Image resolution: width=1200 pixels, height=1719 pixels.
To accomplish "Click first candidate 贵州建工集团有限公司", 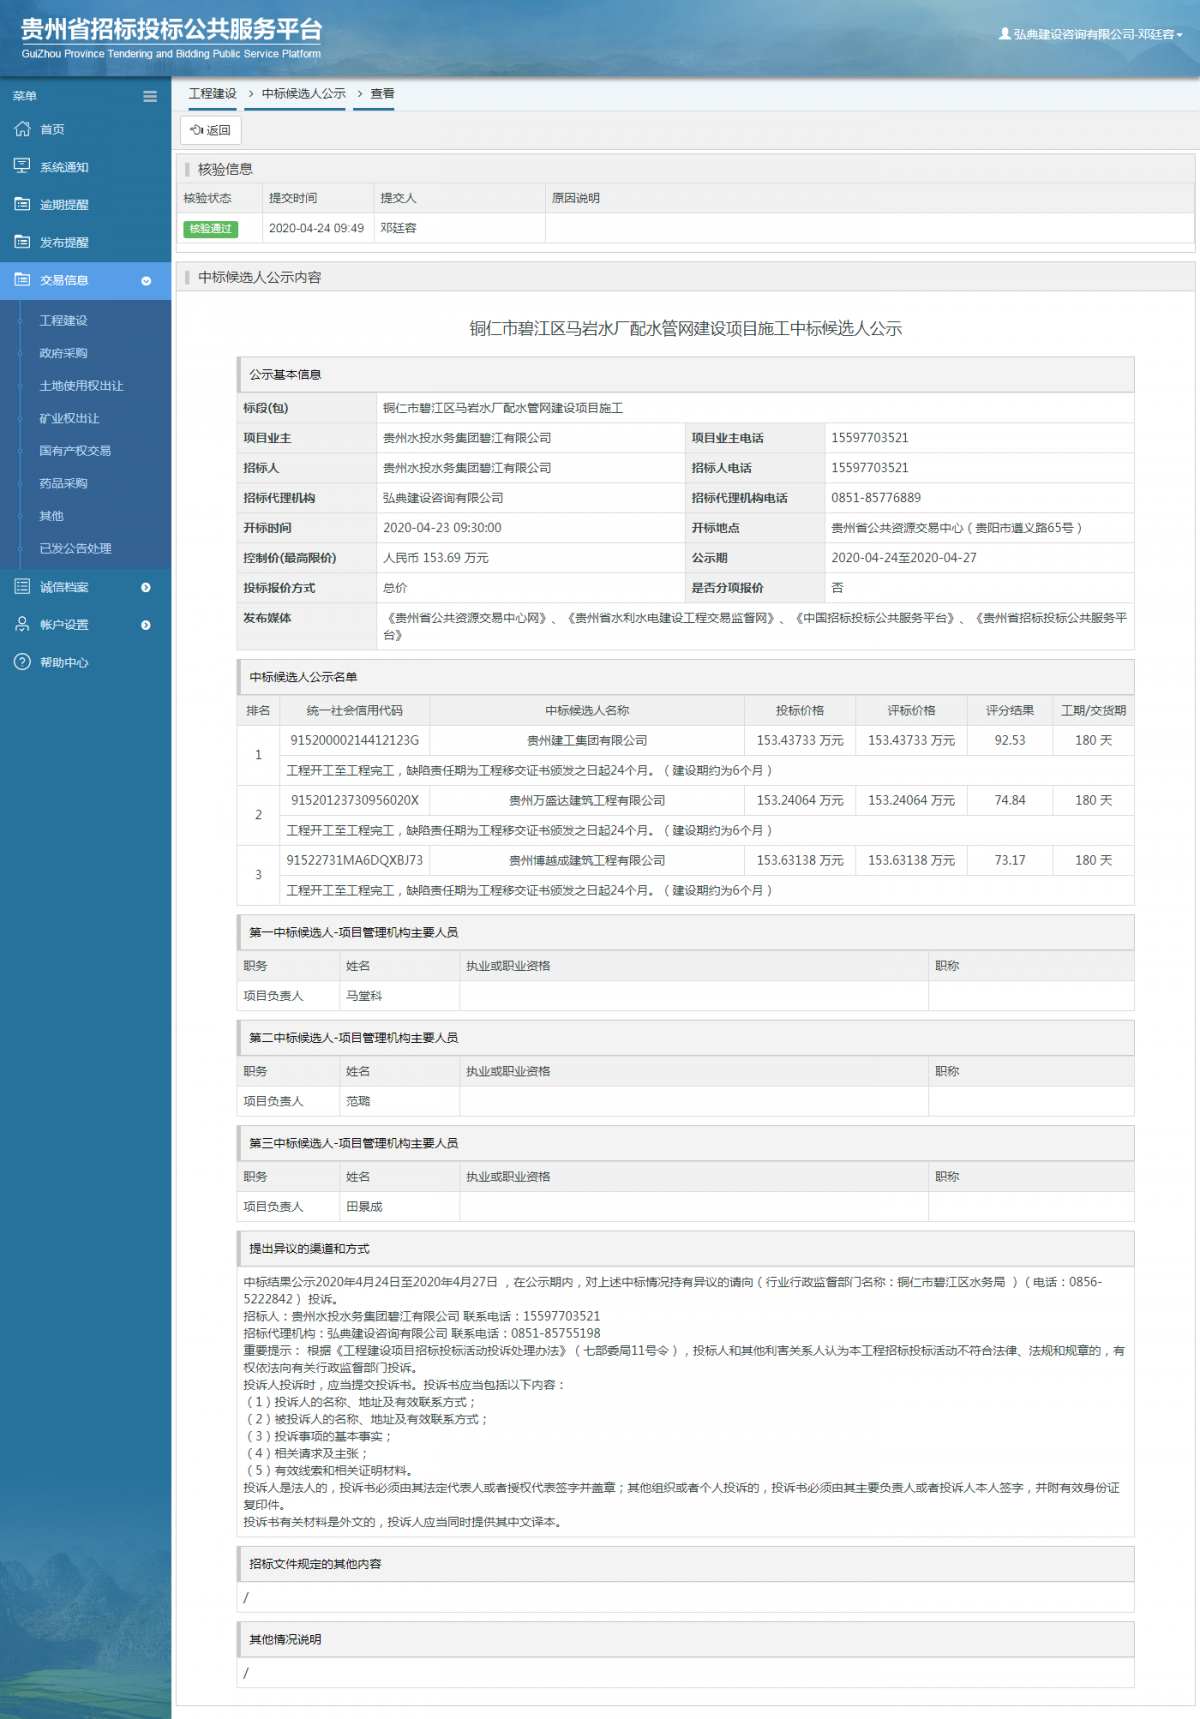I will pos(587,741).
